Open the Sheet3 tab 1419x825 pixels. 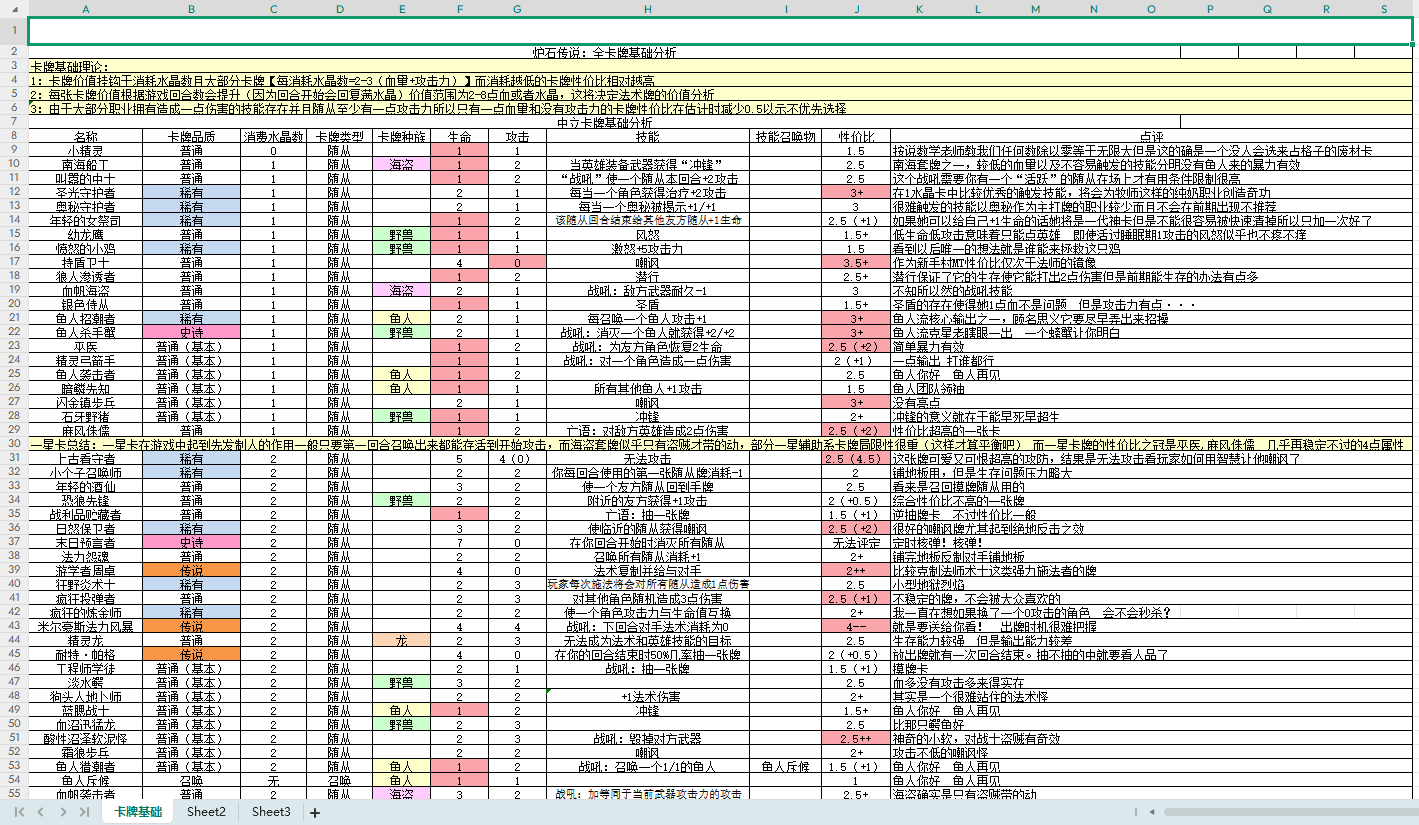click(x=271, y=812)
